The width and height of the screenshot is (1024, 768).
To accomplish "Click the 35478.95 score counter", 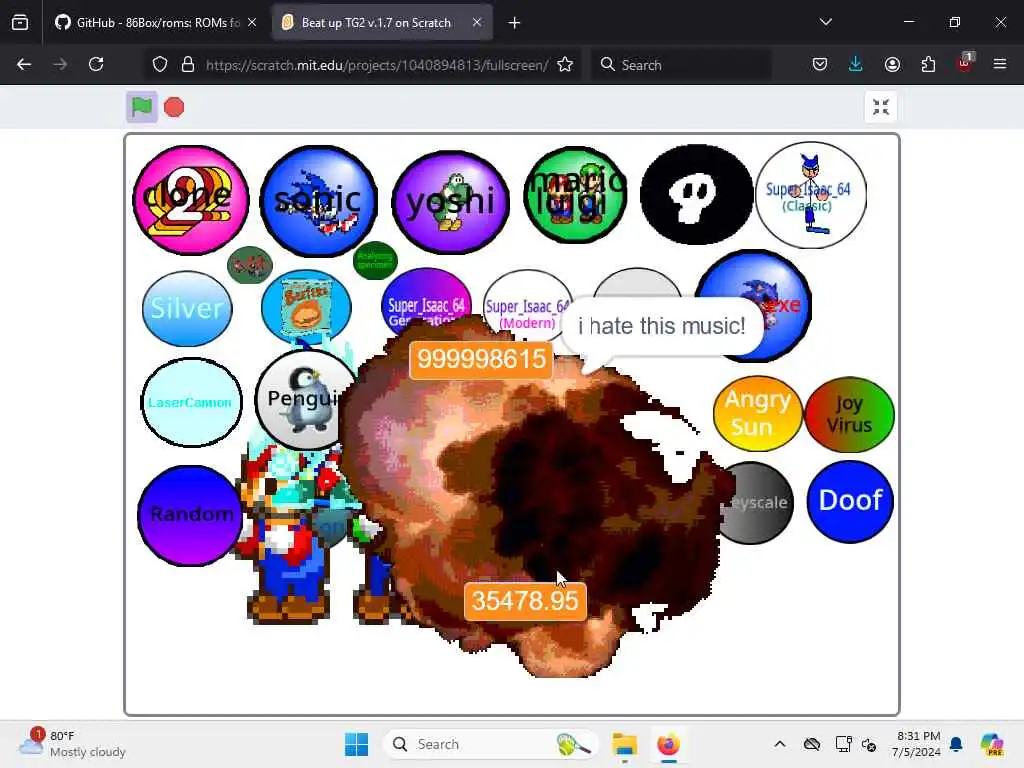I will 525,601.
